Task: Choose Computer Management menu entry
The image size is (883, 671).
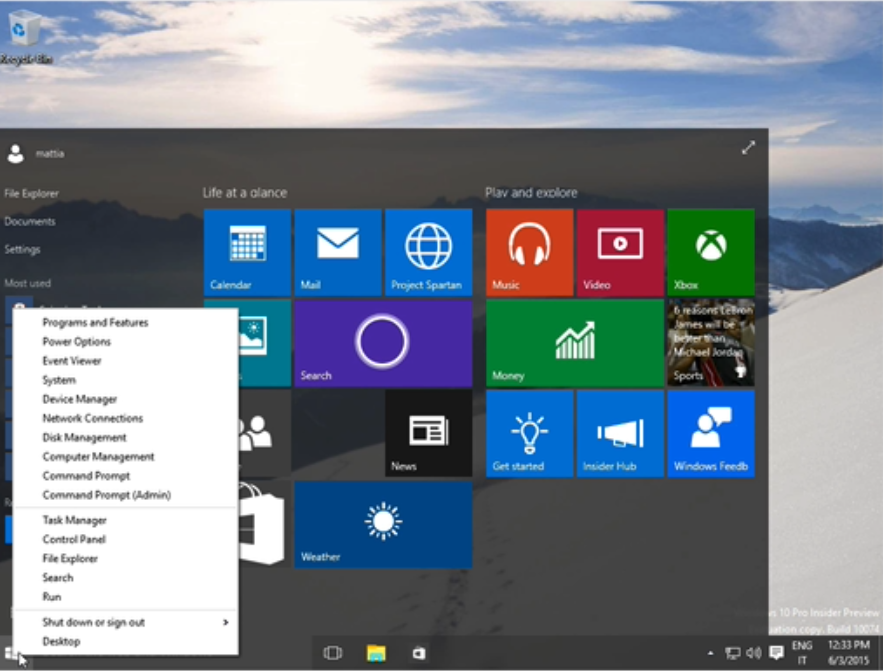Action: pyautogui.click(x=124, y=457)
